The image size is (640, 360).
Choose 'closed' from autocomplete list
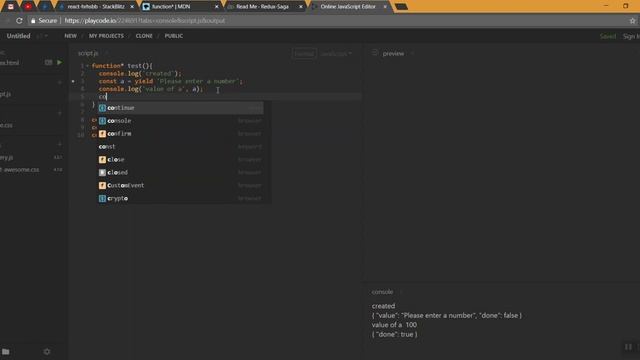click(x=180, y=172)
